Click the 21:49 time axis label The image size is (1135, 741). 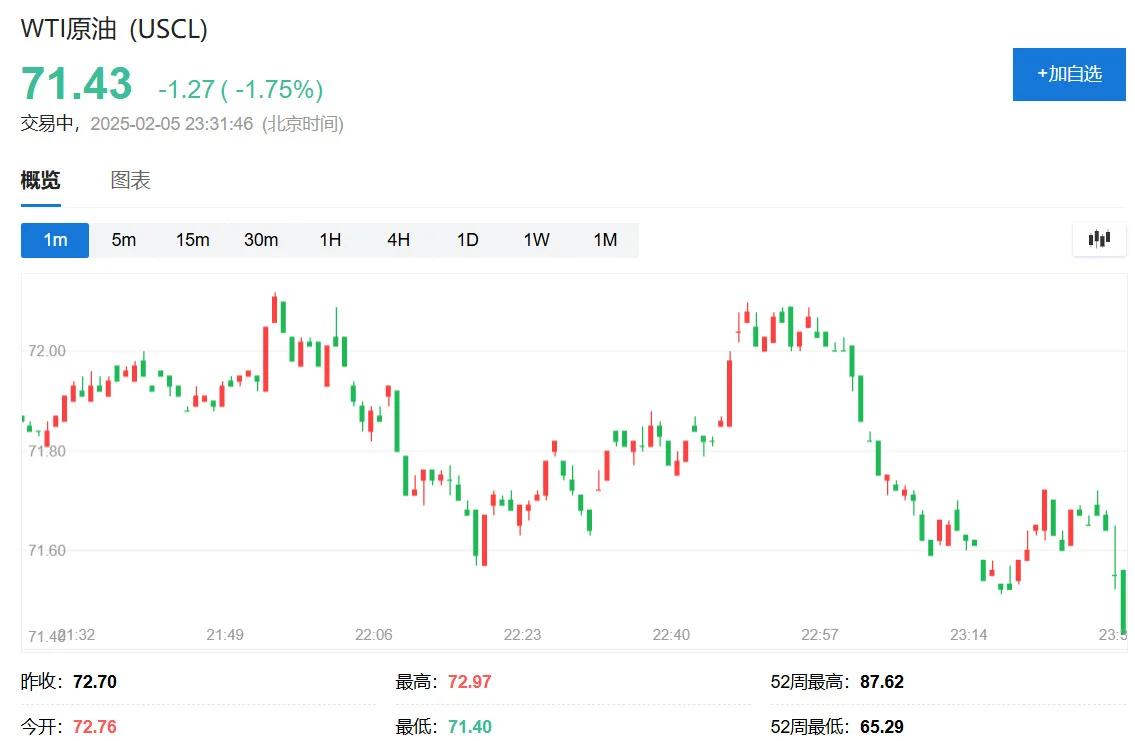[224, 635]
